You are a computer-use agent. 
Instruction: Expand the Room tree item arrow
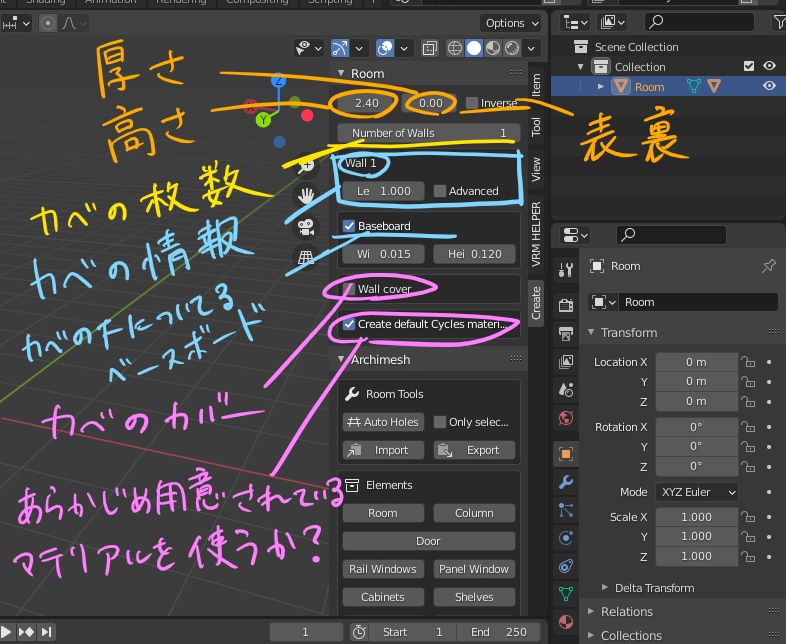coord(601,86)
